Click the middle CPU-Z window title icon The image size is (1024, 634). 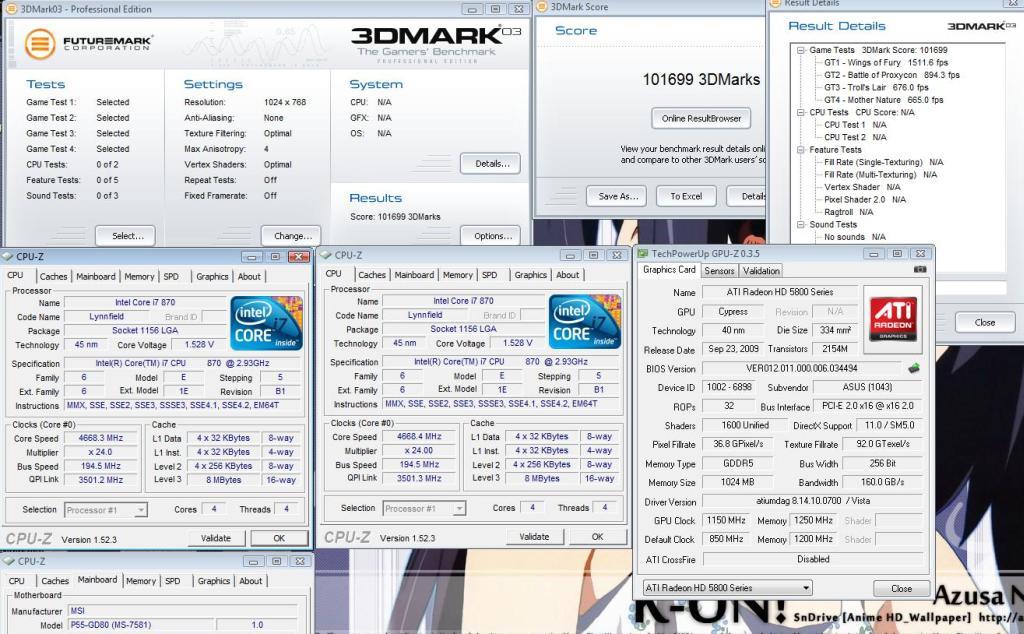pos(325,255)
